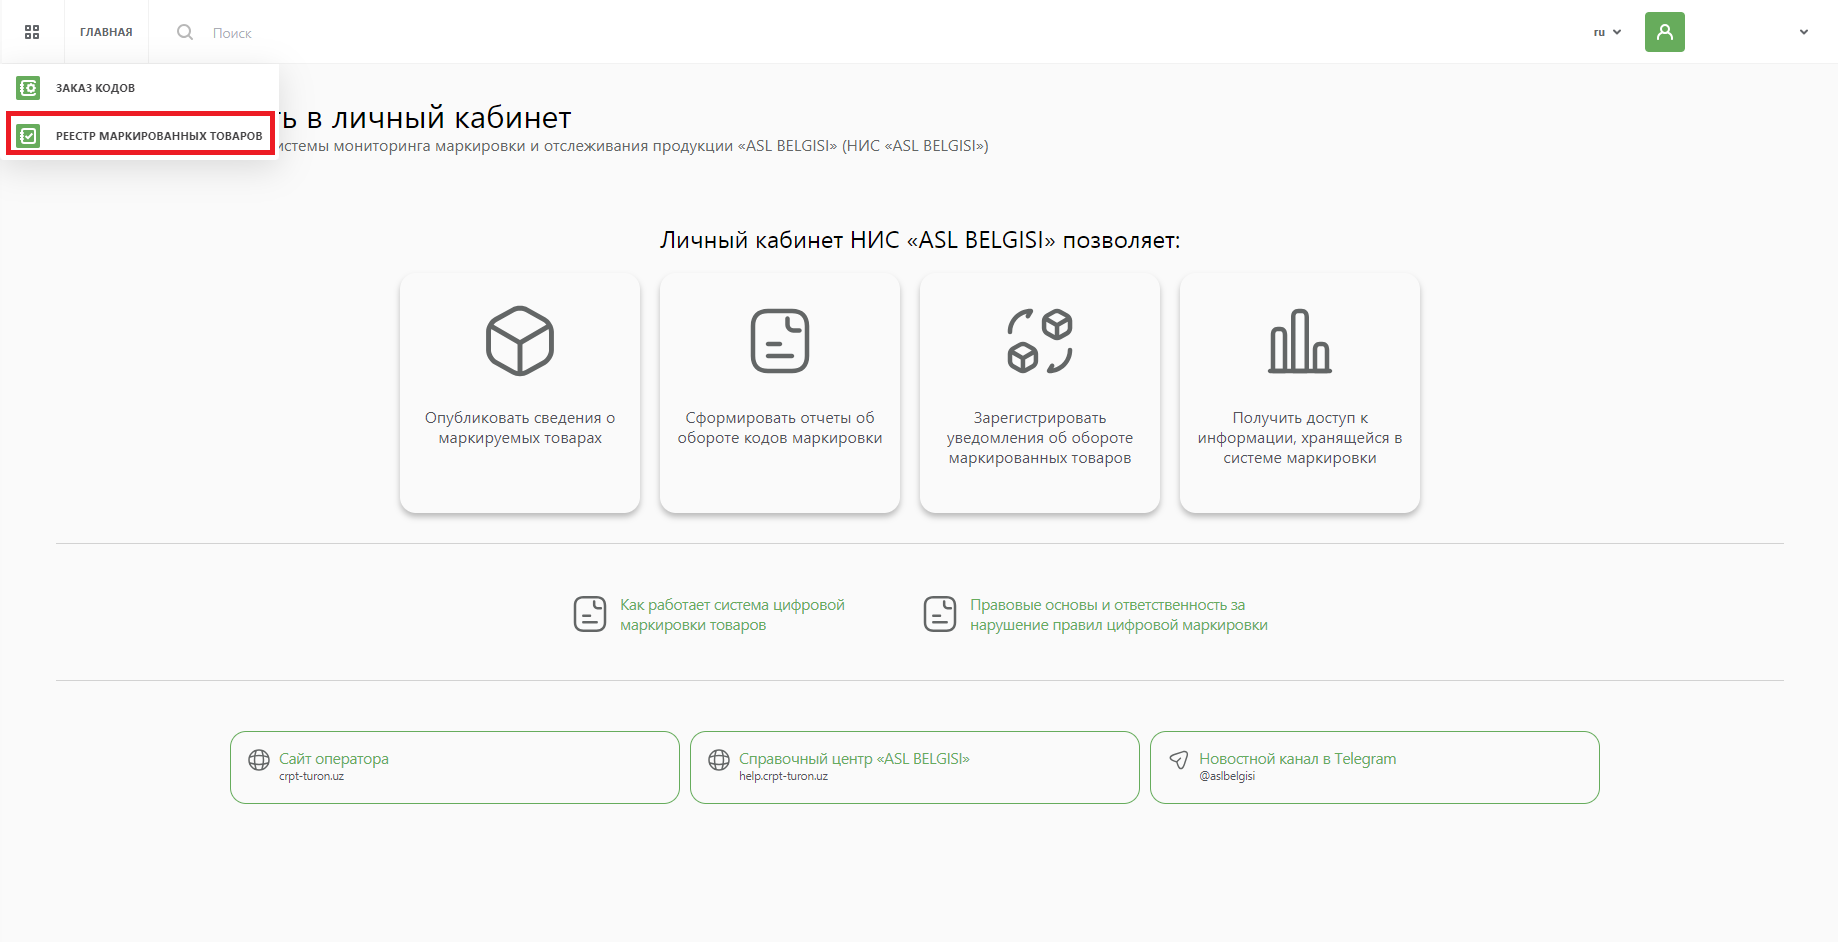The image size is (1840, 944).
Task: Click the bar chart icon
Action: coord(1300,341)
